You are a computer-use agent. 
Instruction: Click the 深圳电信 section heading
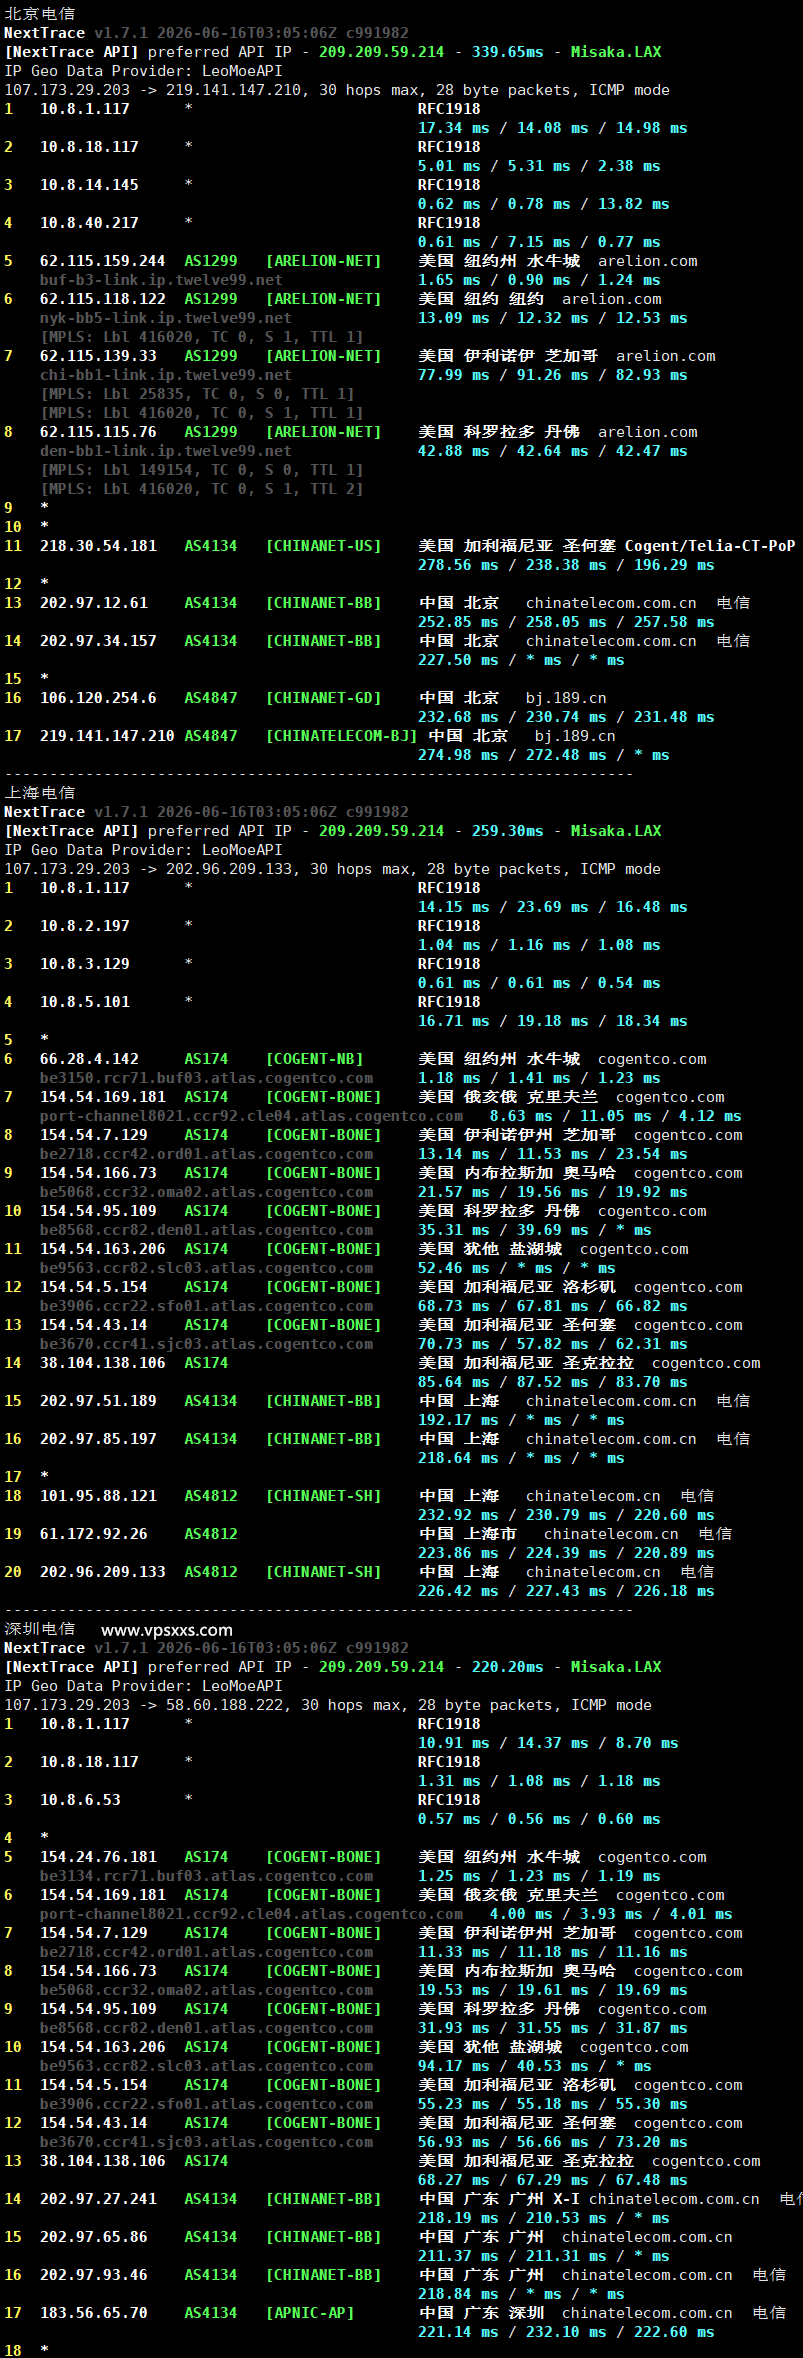pos(40,1628)
